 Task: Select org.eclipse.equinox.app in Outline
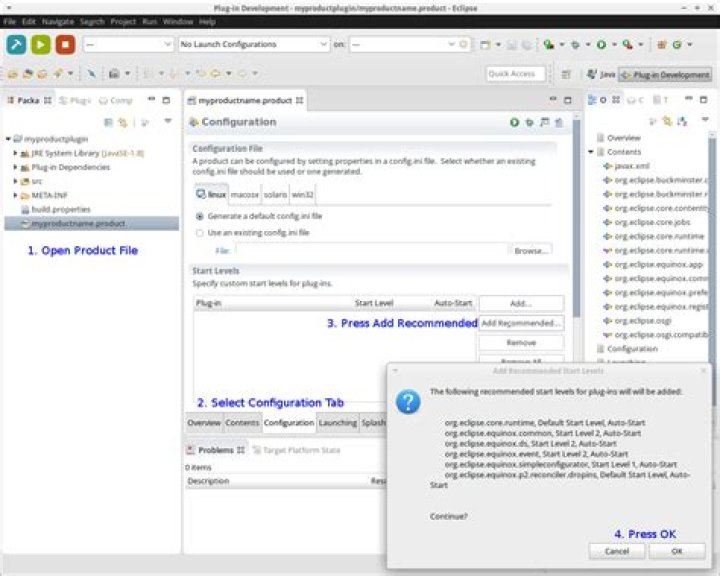(653, 265)
